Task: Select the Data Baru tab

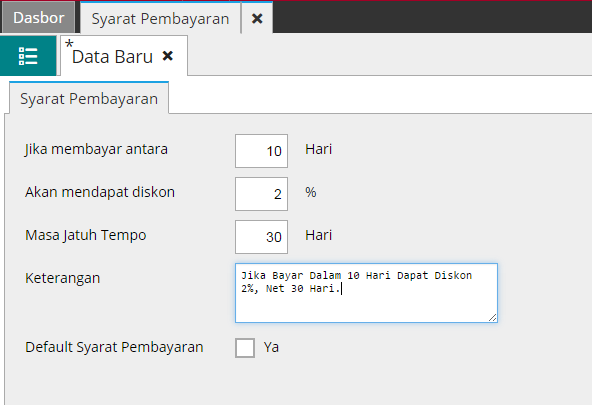Action: coord(113,57)
